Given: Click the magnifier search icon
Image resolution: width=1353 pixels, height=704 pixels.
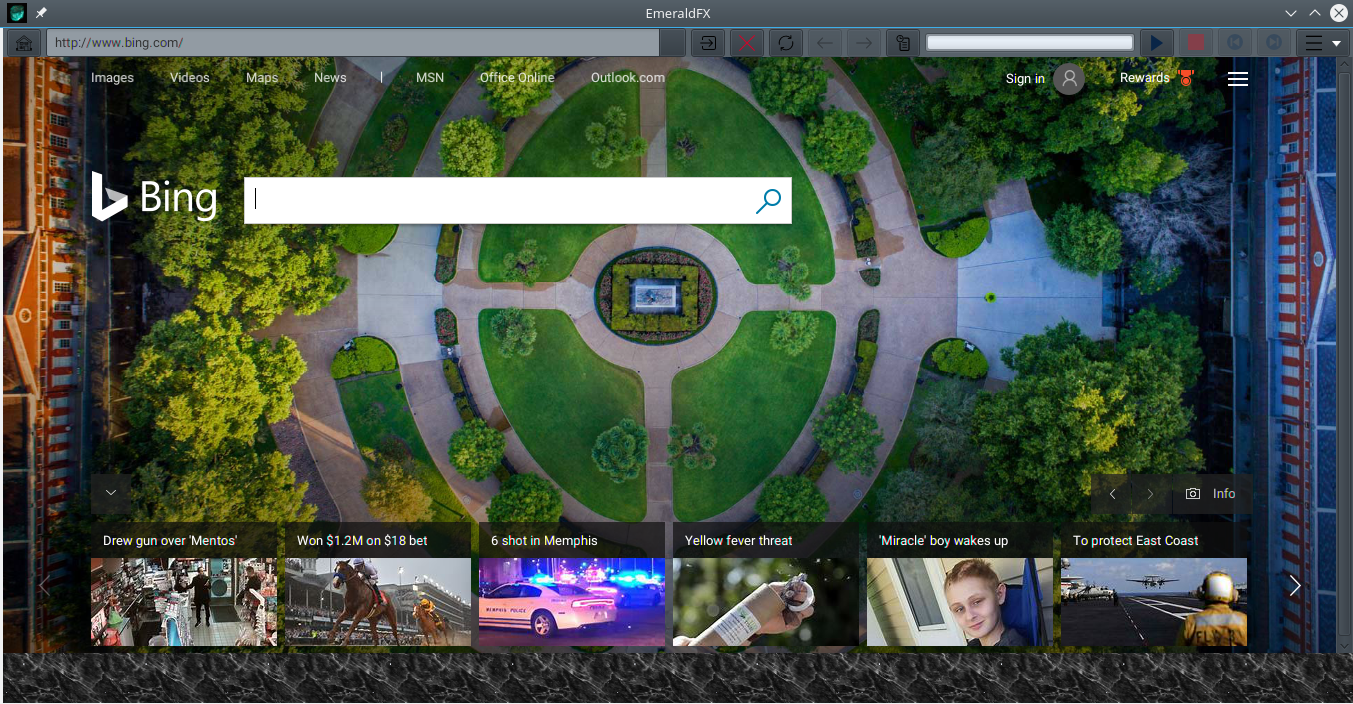Looking at the screenshot, I should [768, 201].
